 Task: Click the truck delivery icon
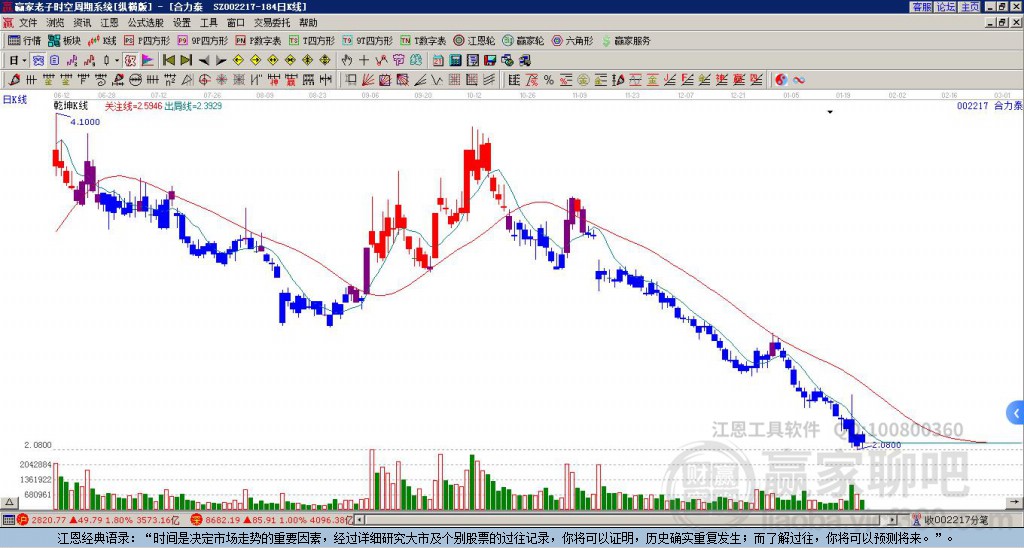click(x=524, y=60)
